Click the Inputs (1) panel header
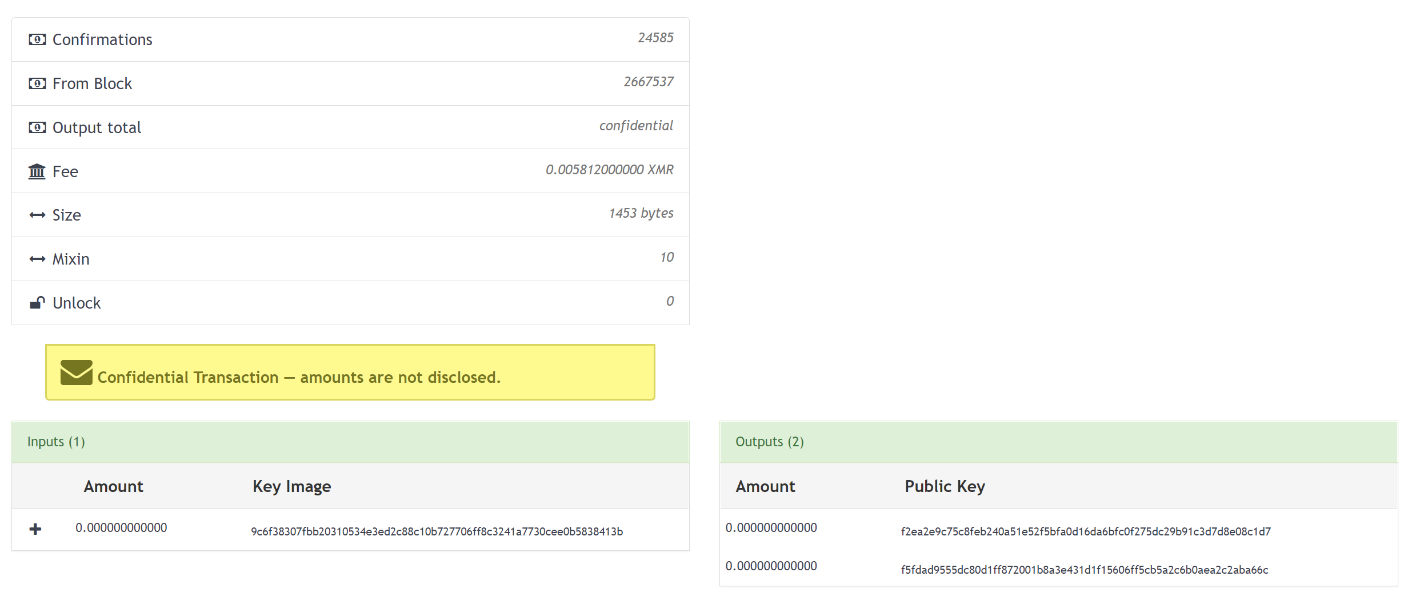1408x594 pixels. tap(350, 442)
